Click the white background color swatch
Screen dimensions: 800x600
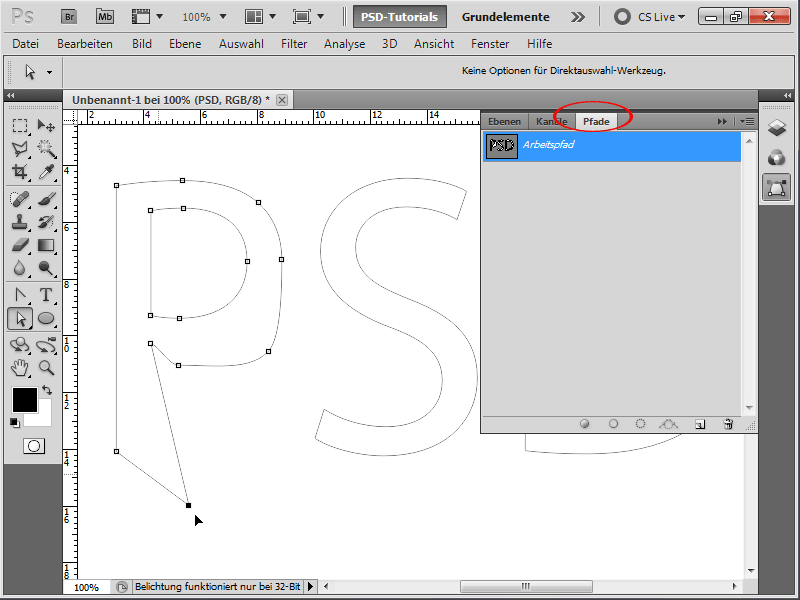(44, 418)
